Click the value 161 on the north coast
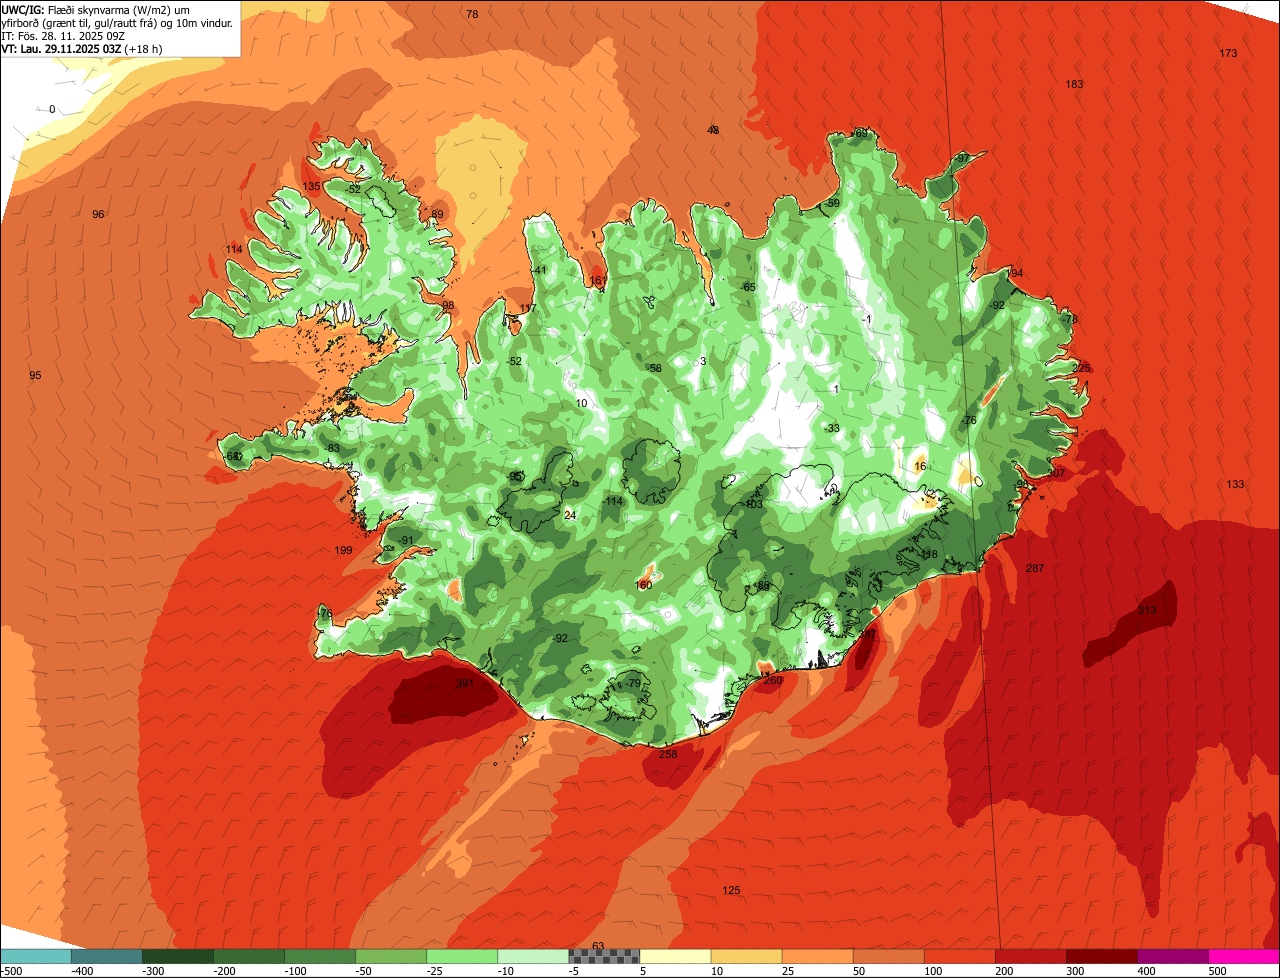This screenshot has width=1280, height=978. [x=598, y=281]
